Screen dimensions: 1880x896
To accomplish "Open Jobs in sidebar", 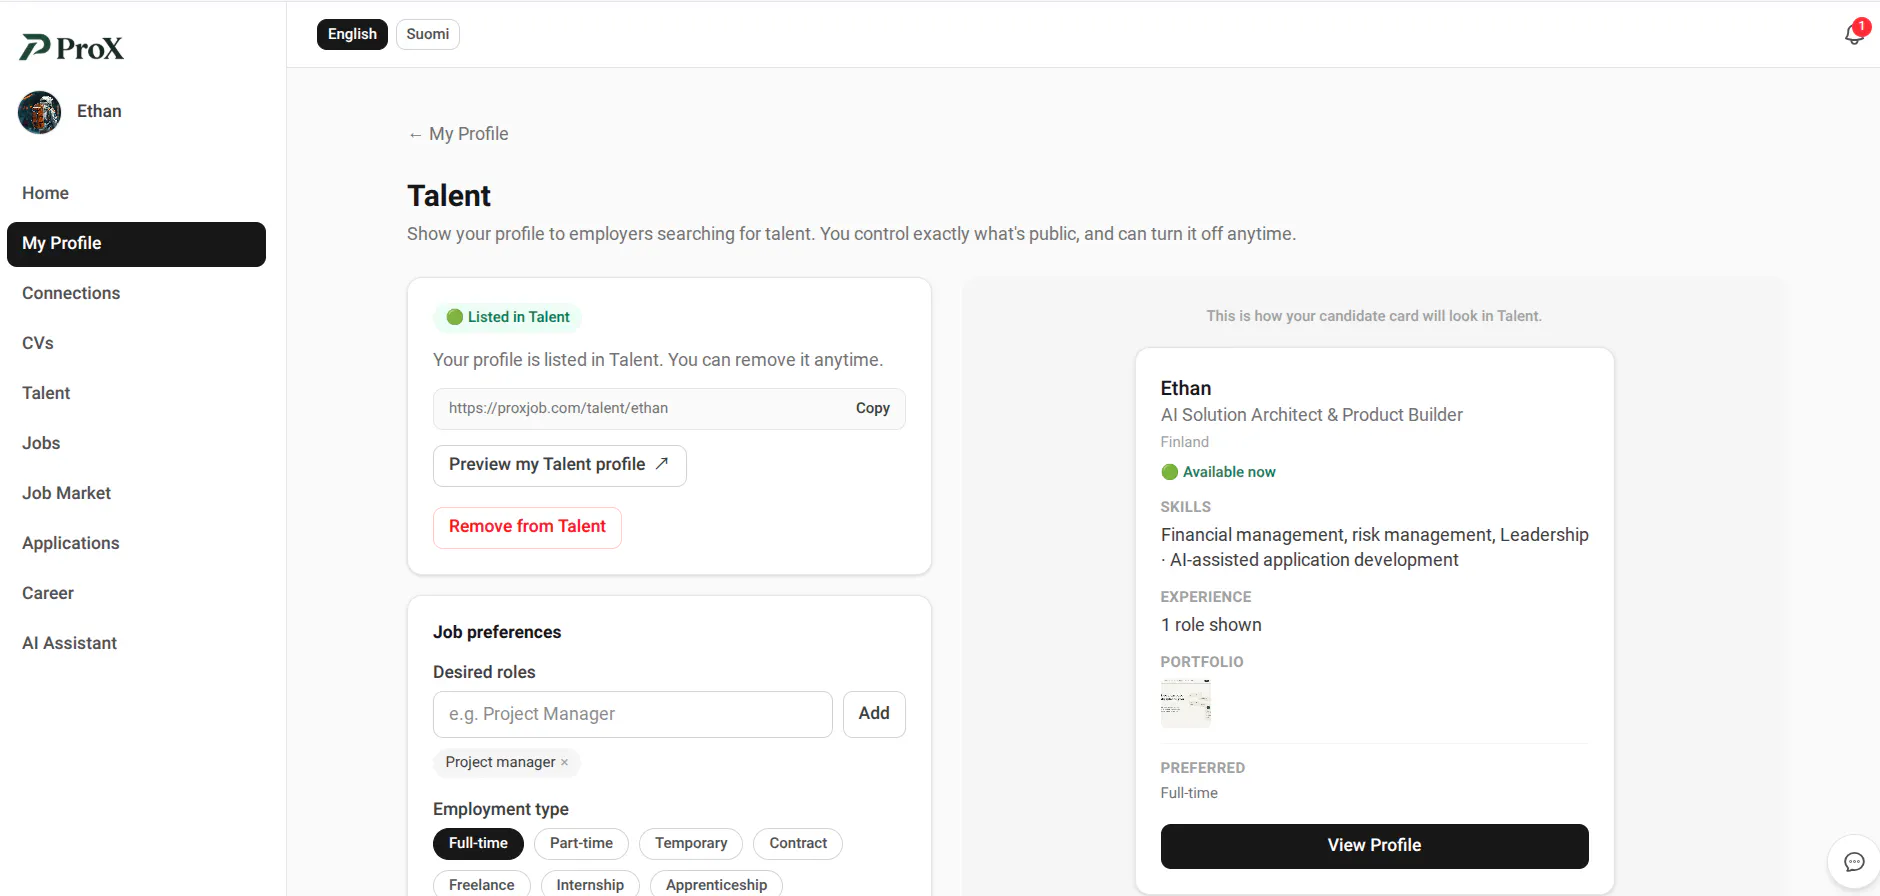I will pos(136,443).
